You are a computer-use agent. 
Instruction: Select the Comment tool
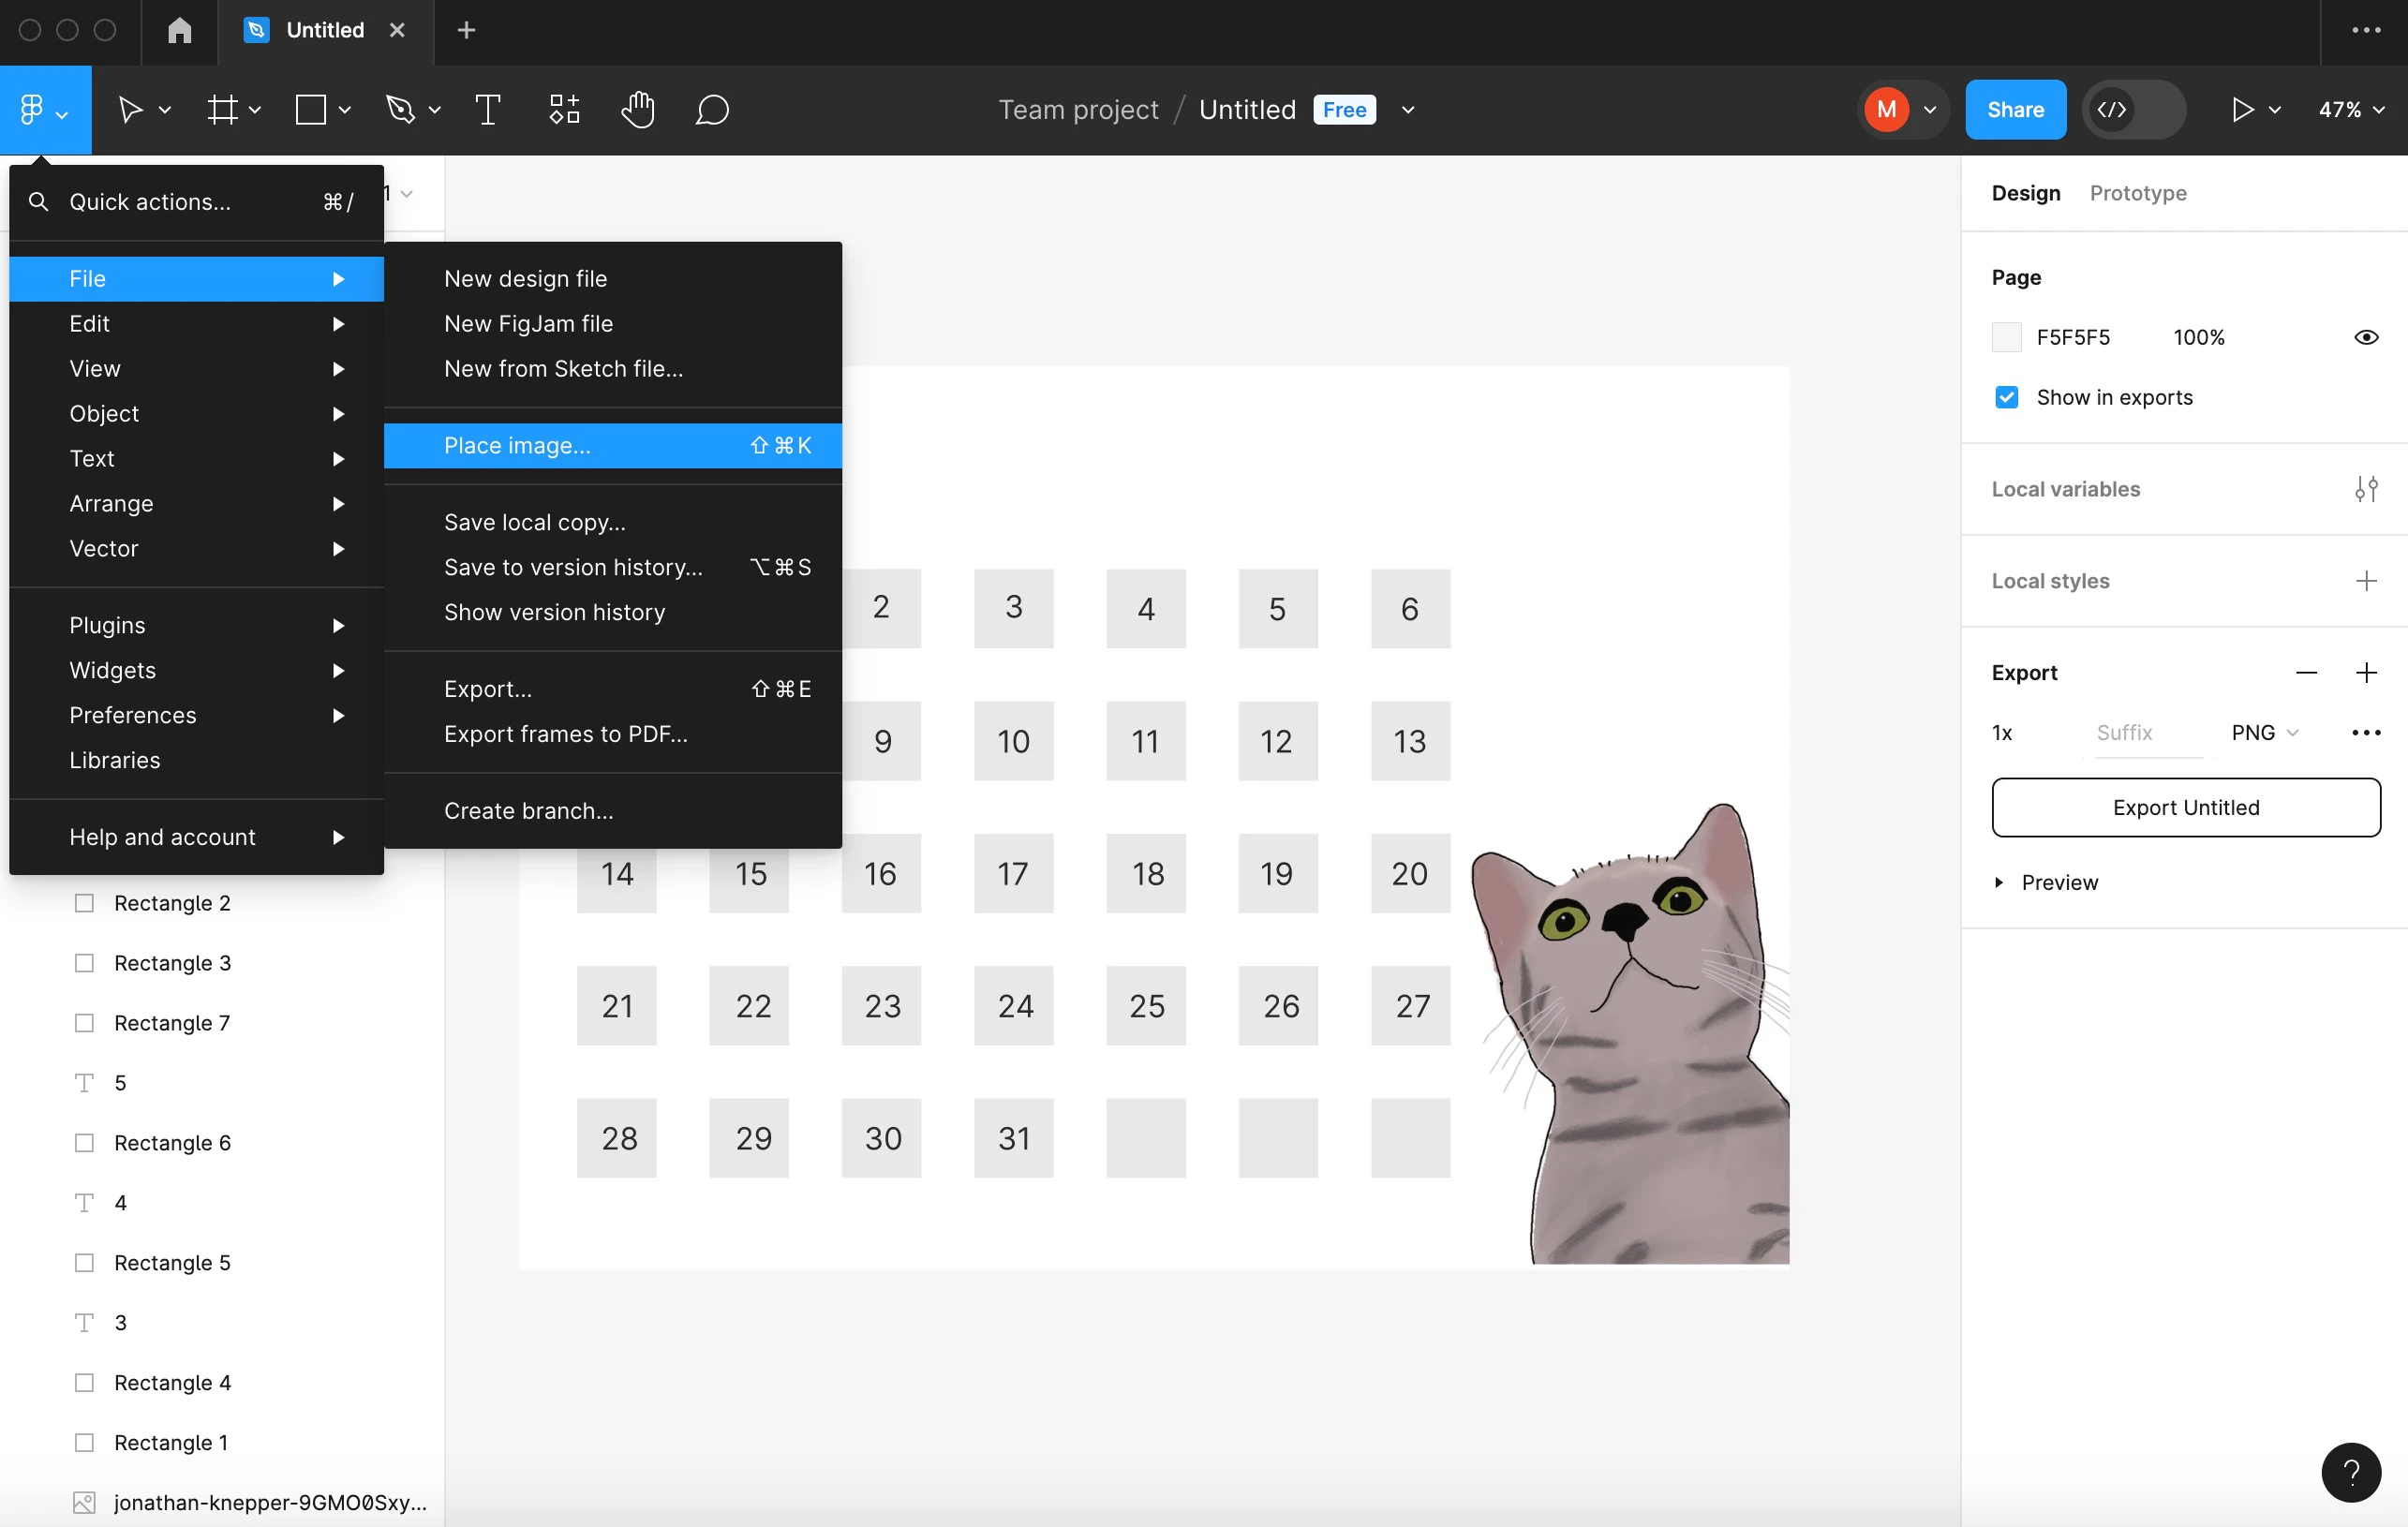click(x=712, y=110)
